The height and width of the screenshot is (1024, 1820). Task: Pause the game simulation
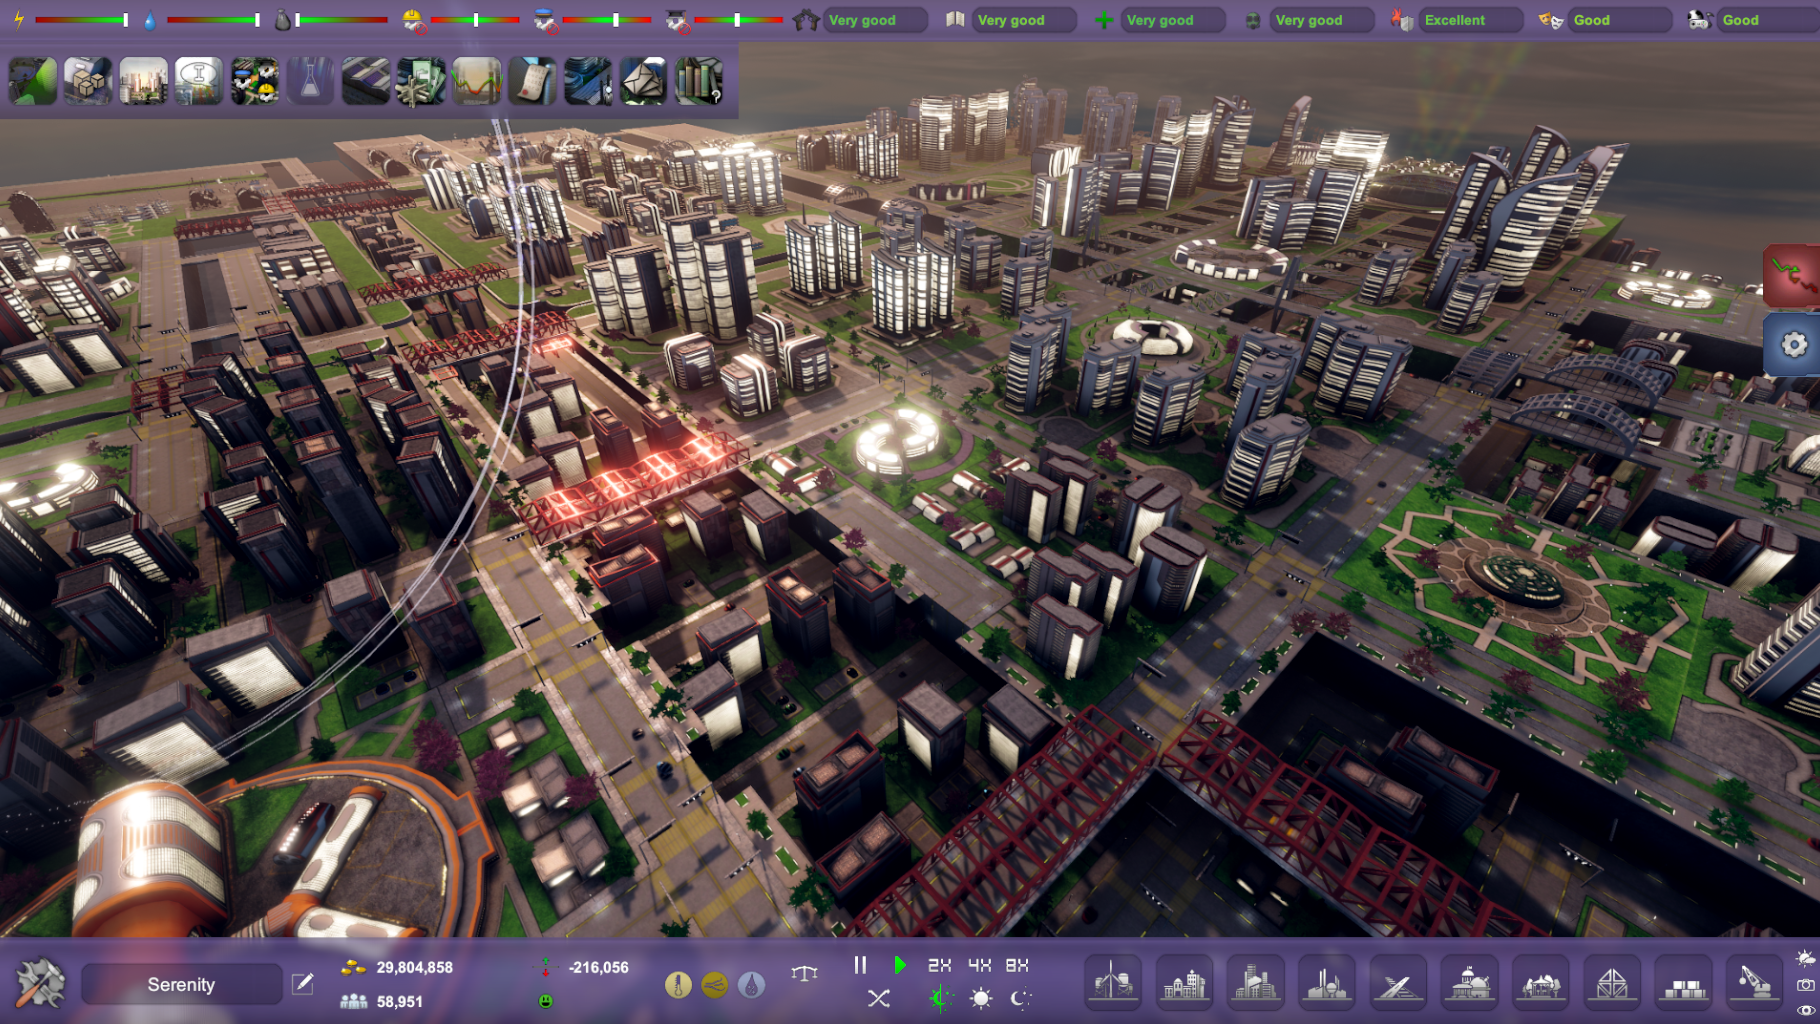pyautogui.click(x=860, y=965)
